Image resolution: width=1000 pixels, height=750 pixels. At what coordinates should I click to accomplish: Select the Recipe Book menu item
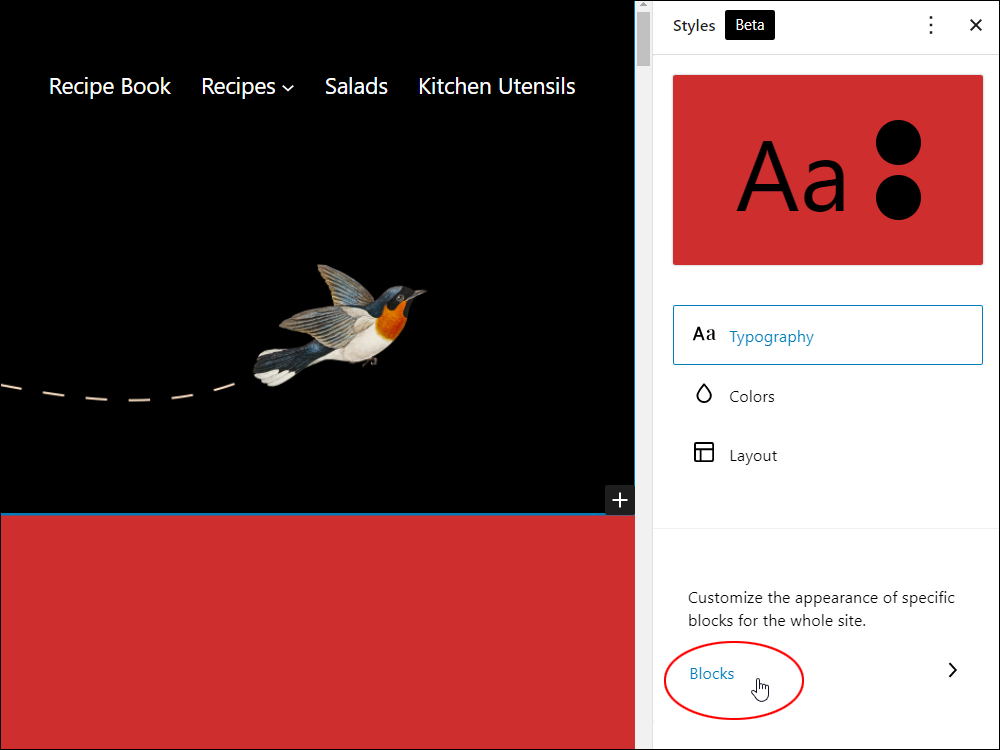(110, 86)
